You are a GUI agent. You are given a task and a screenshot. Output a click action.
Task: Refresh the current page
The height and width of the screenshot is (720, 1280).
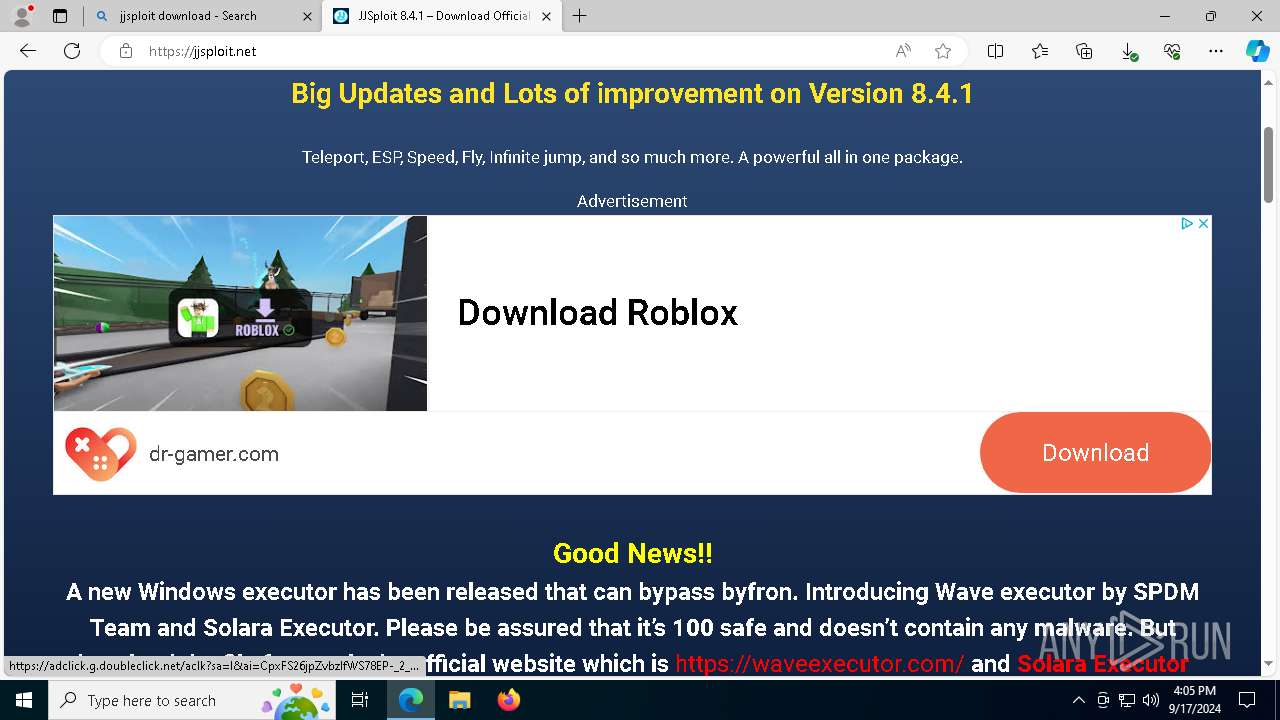[x=72, y=51]
